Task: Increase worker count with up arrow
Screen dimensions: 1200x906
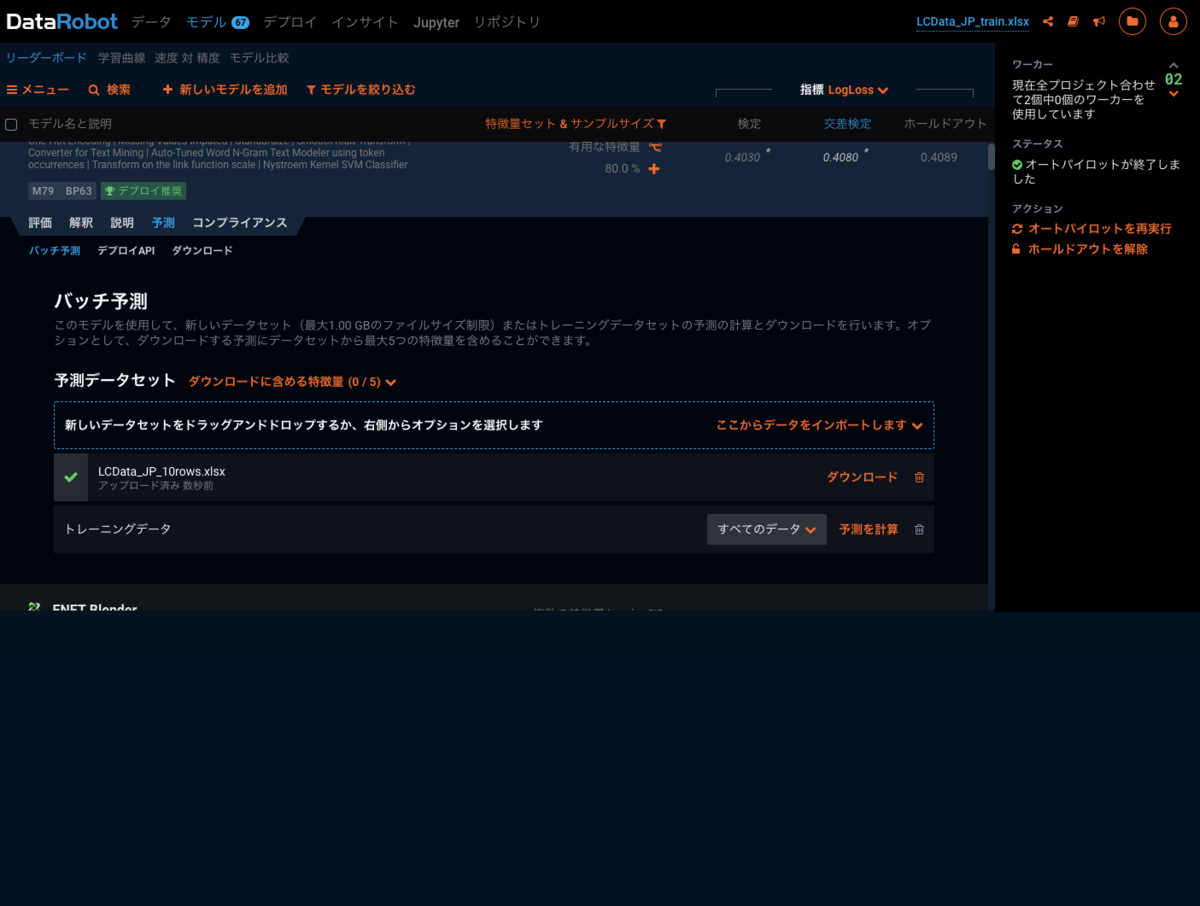Action: [1174, 67]
